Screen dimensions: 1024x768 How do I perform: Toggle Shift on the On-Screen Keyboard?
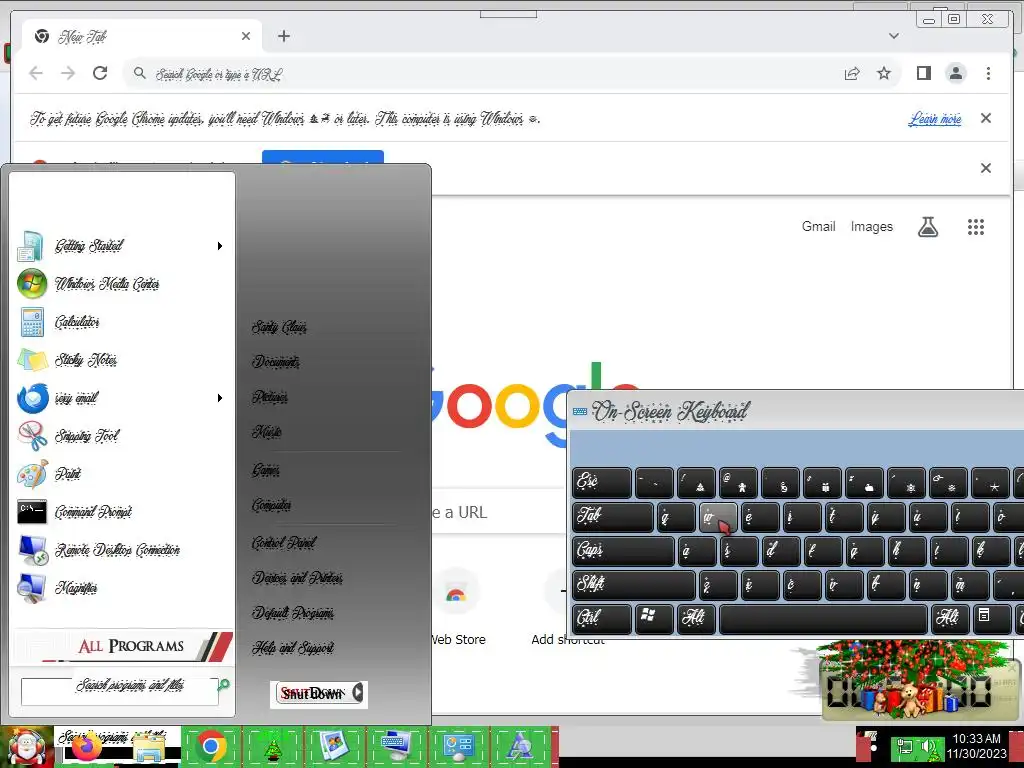[x=633, y=584]
